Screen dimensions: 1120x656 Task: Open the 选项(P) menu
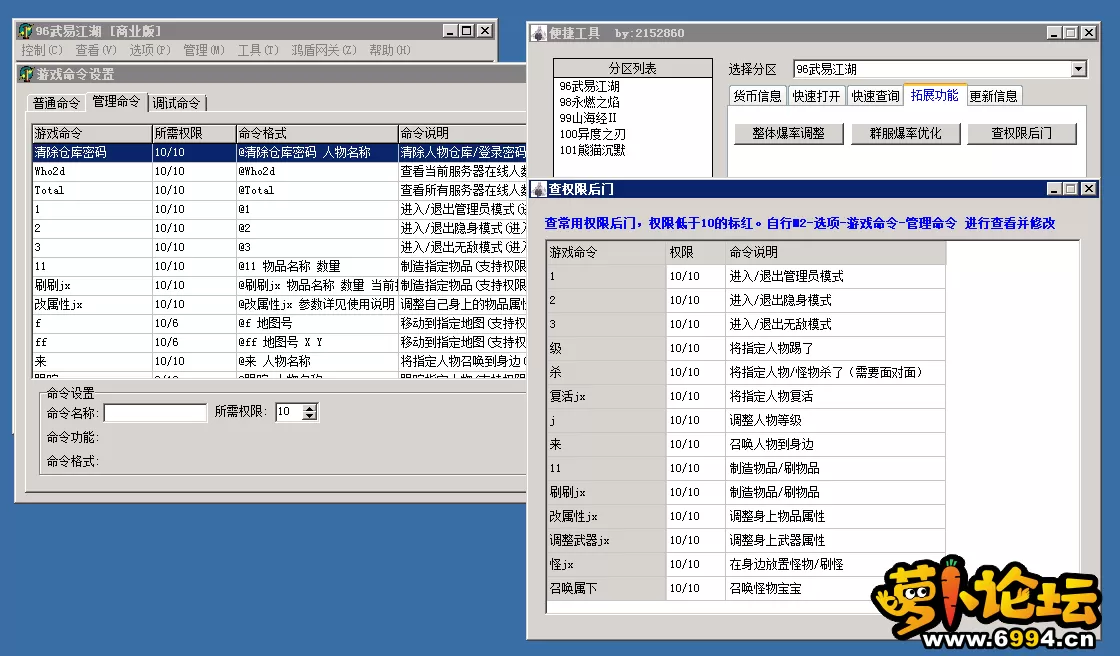(150, 50)
